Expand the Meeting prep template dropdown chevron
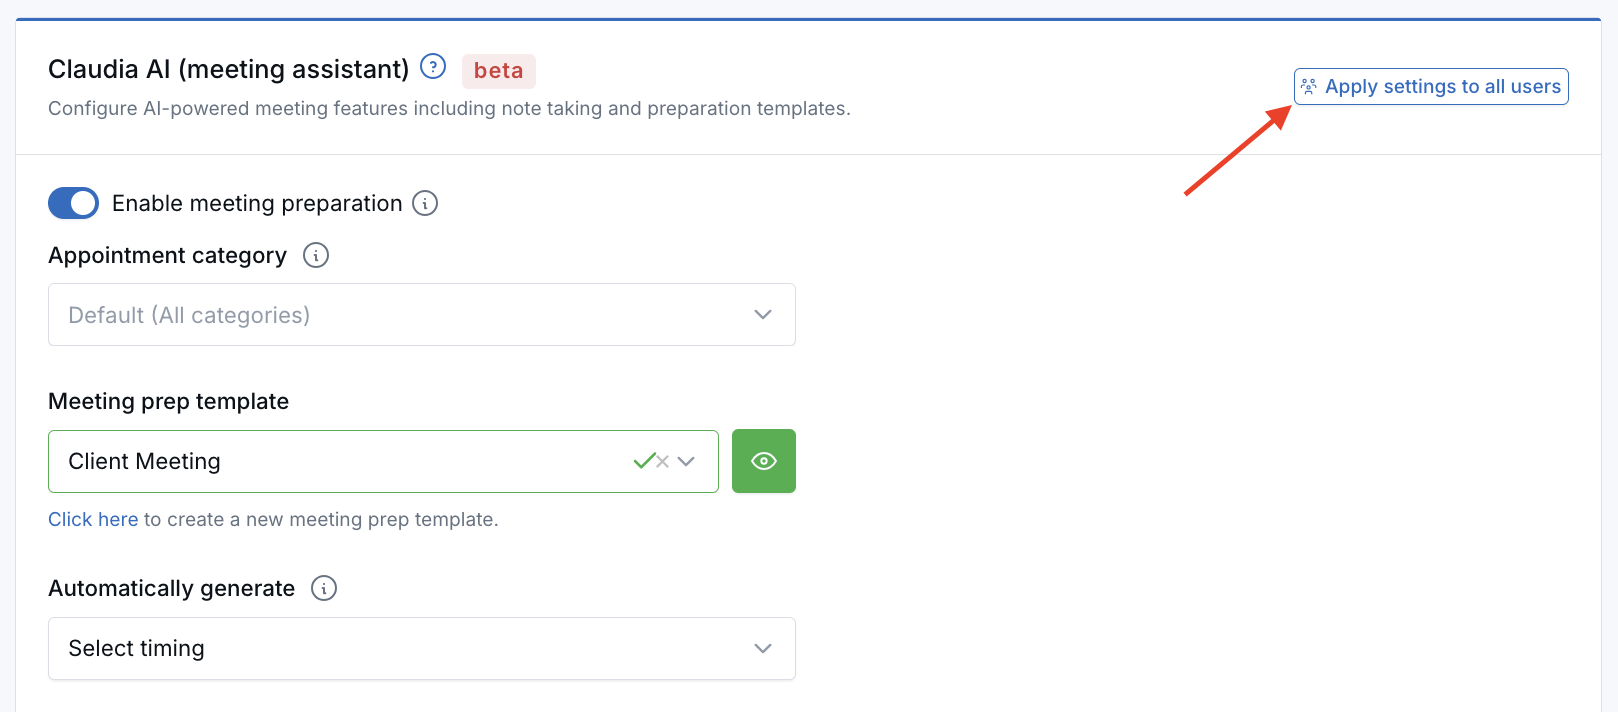The image size is (1618, 712). (687, 461)
